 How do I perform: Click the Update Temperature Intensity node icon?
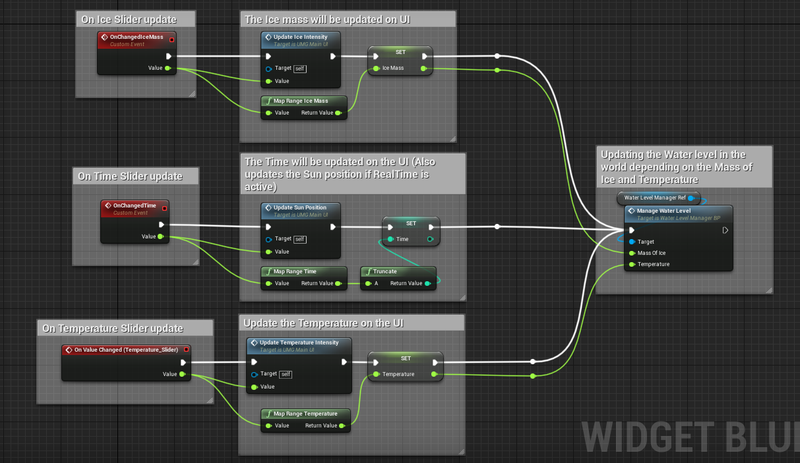(x=253, y=343)
